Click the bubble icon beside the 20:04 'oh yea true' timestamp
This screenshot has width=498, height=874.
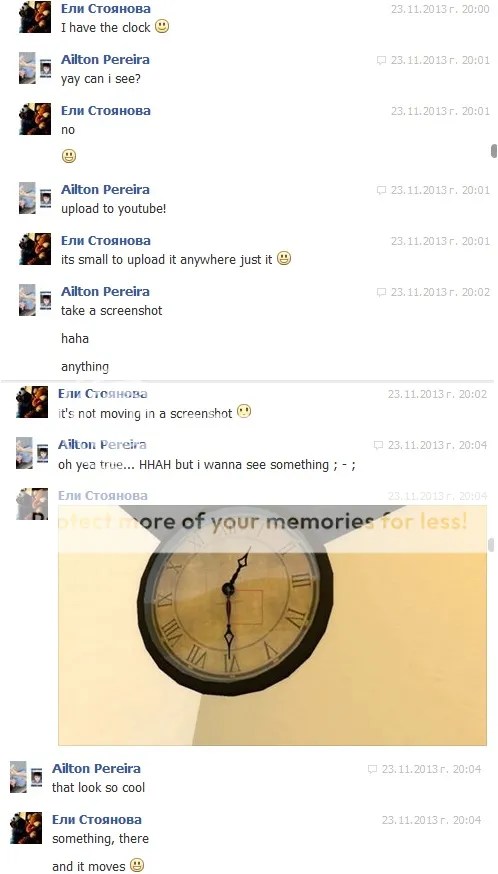click(x=379, y=445)
